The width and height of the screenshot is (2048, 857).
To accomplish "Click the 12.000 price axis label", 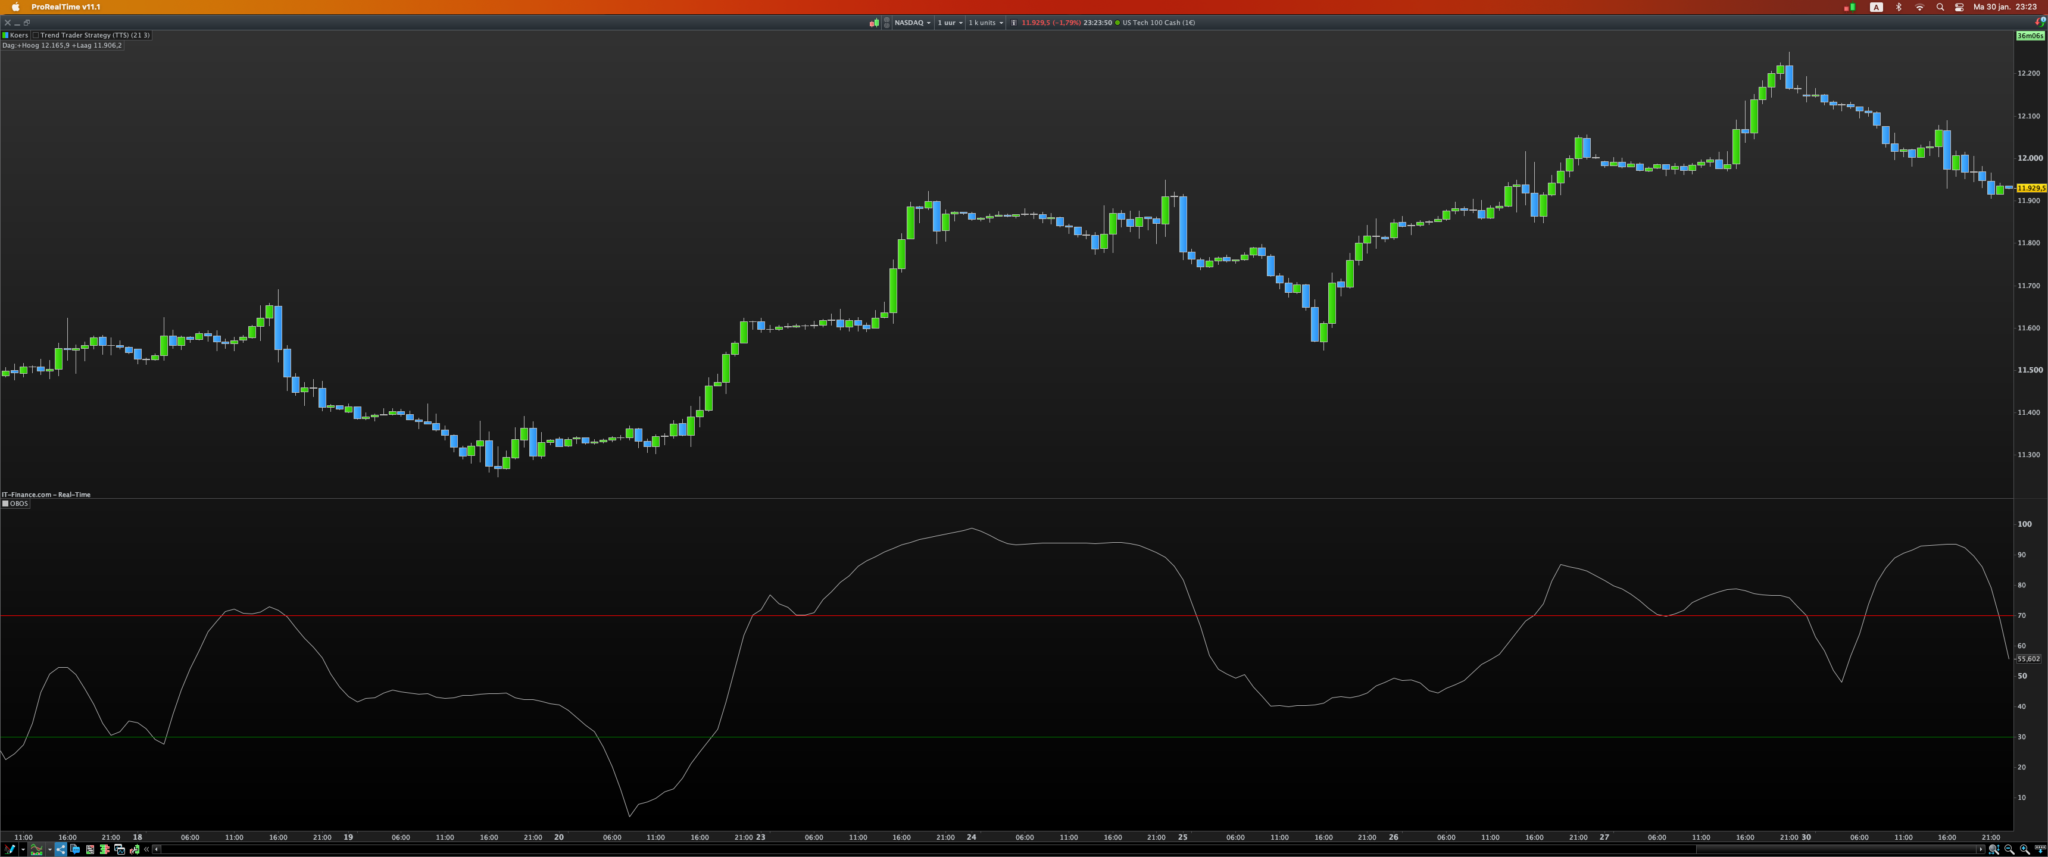I will (2029, 158).
